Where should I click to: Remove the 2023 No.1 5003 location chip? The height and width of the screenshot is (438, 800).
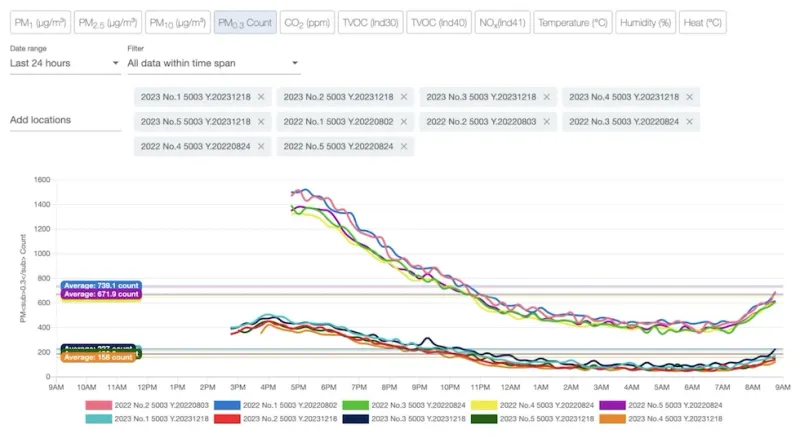click(x=261, y=97)
